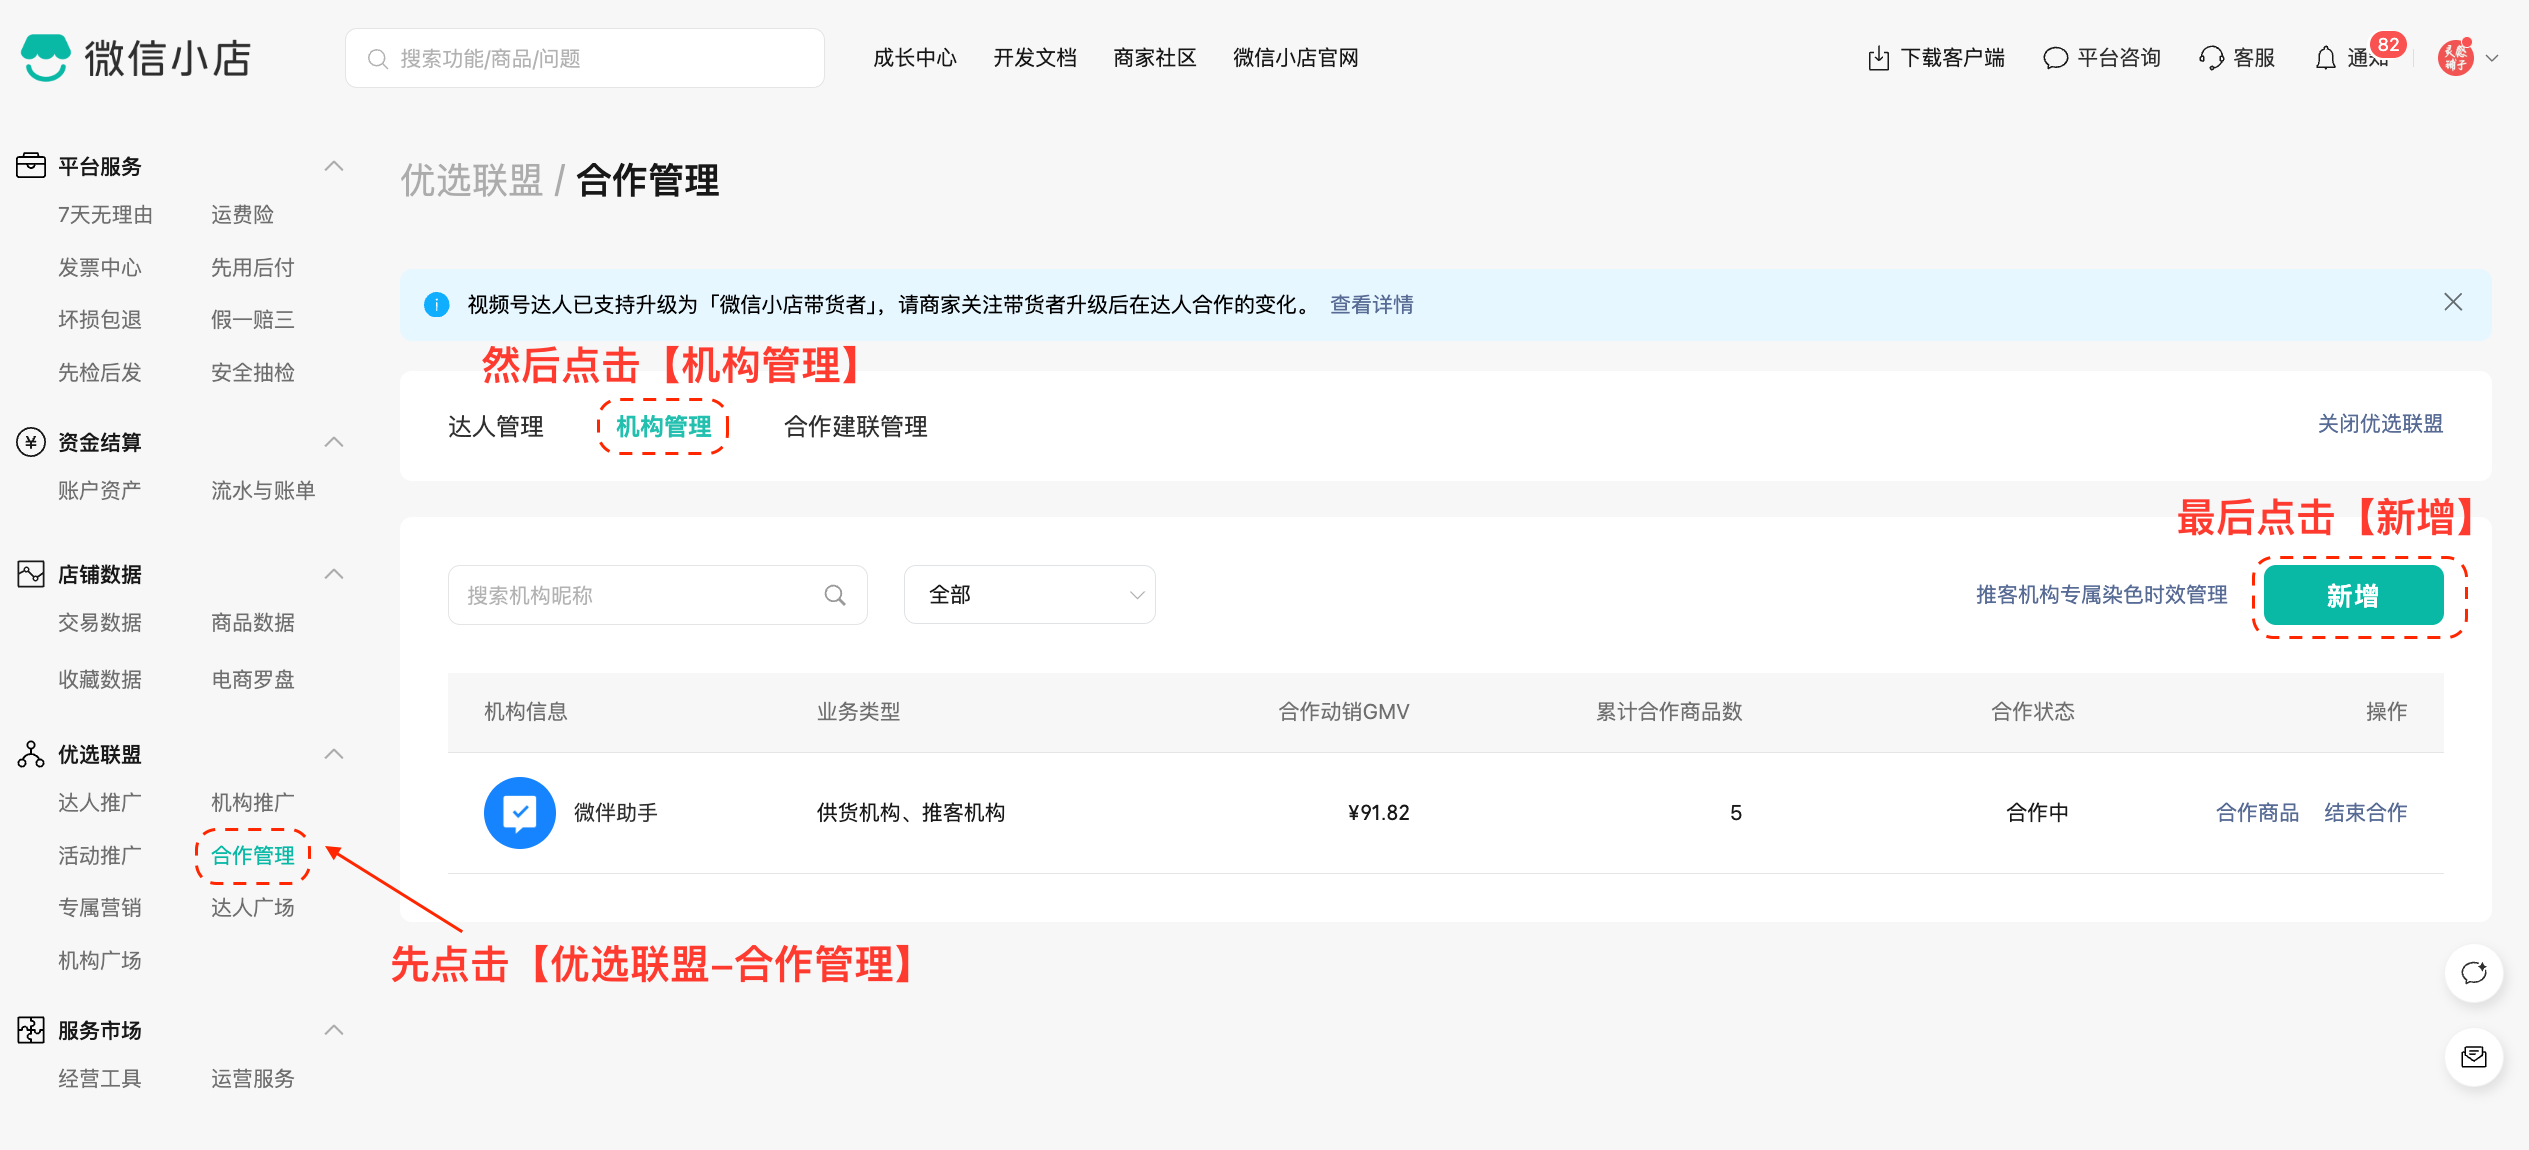Click the download client icon
This screenshot has height=1150, width=2529.
[x=1878, y=58]
